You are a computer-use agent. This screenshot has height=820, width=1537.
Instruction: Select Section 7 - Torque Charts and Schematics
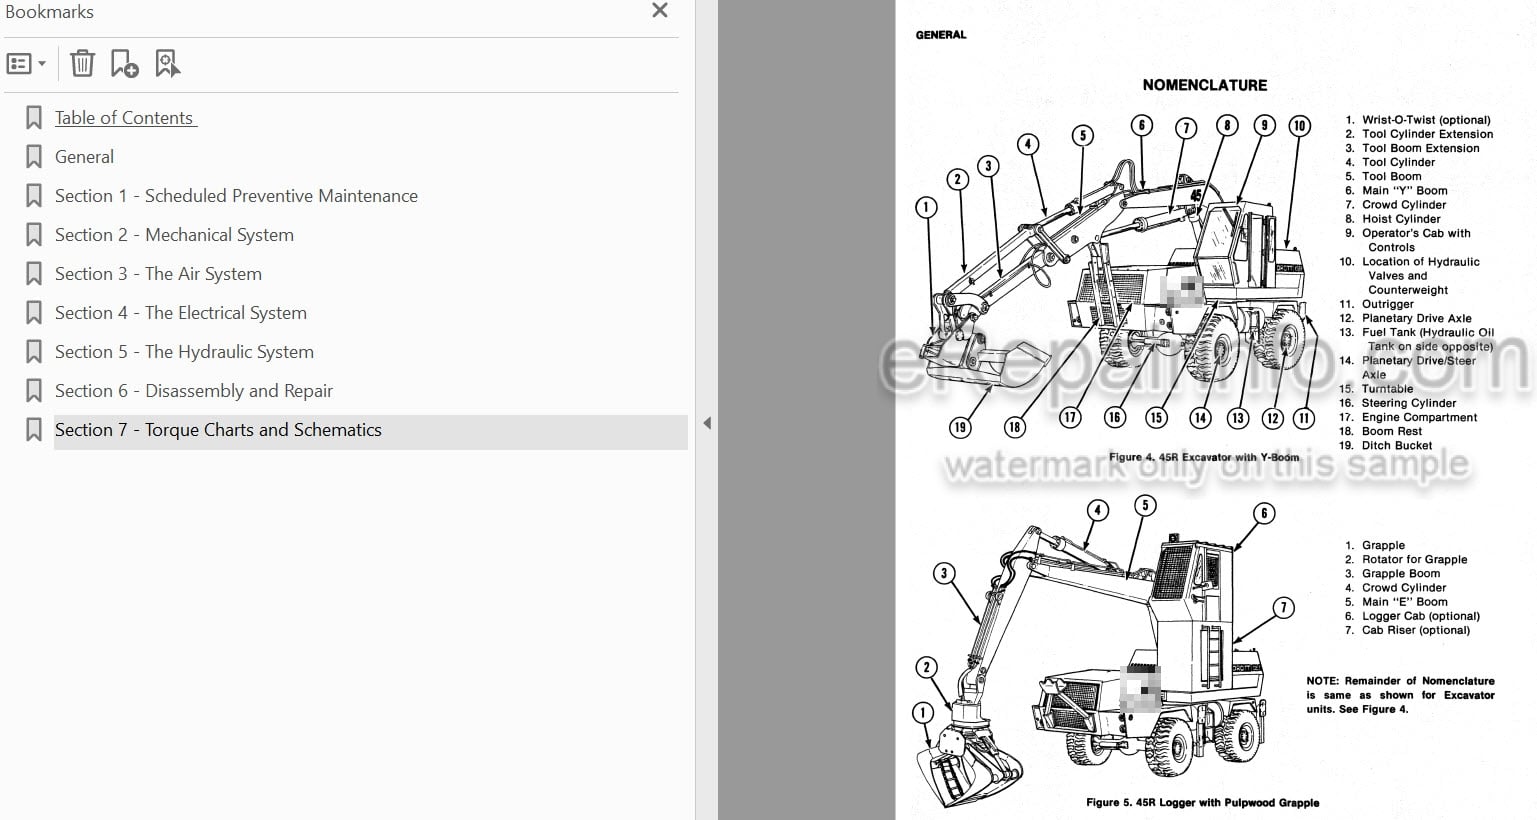point(218,430)
